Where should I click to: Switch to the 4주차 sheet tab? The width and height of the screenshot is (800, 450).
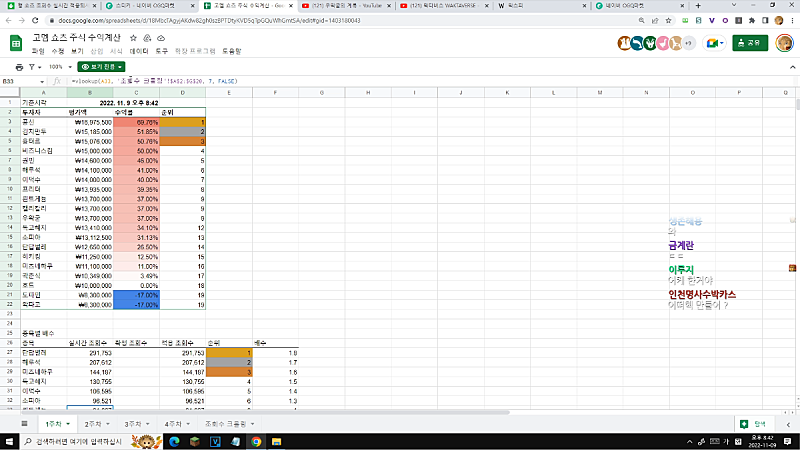173,424
